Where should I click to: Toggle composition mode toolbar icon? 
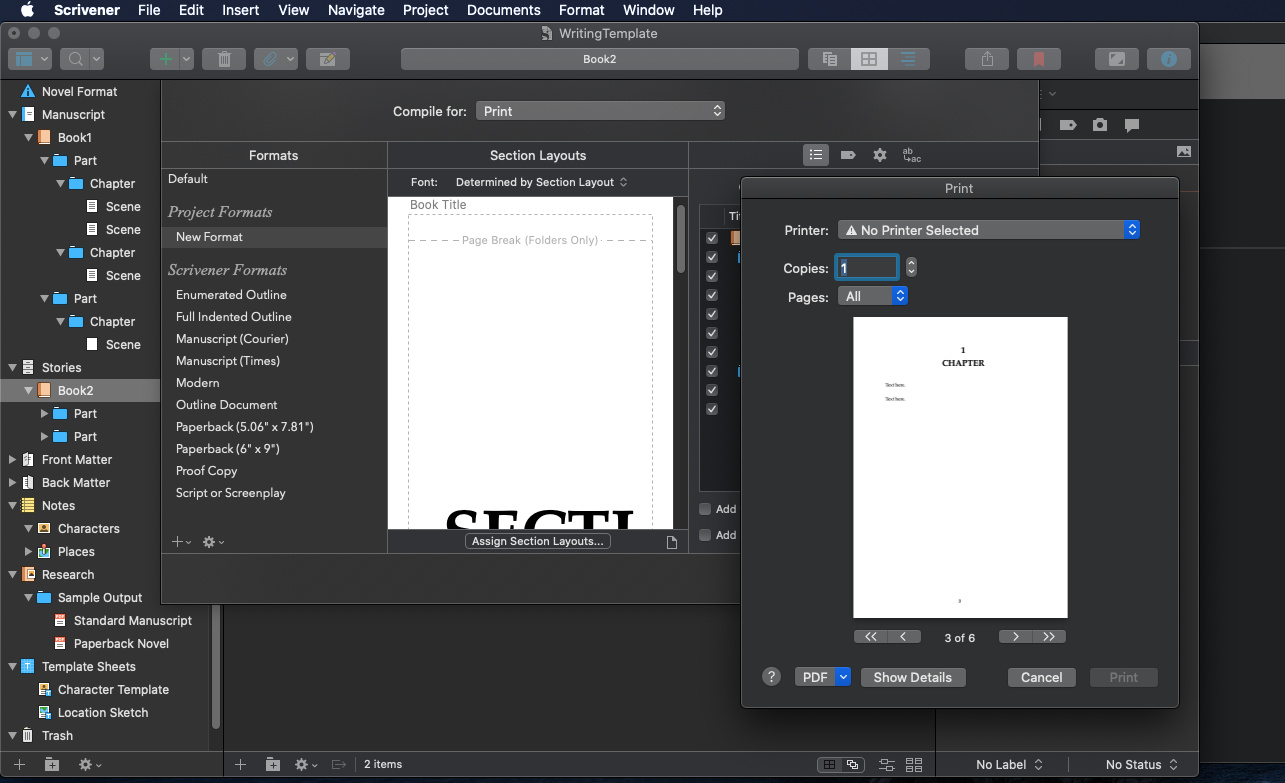[1116, 59]
